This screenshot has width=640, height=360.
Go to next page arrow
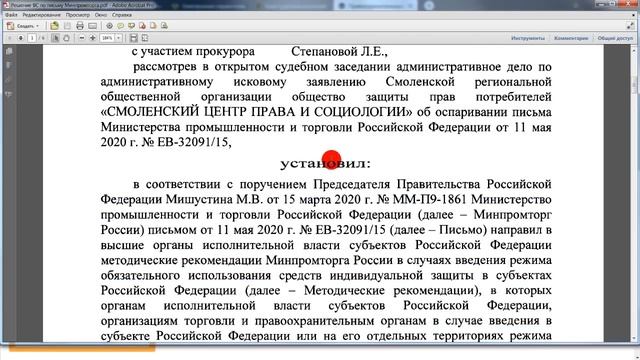coord(20,38)
